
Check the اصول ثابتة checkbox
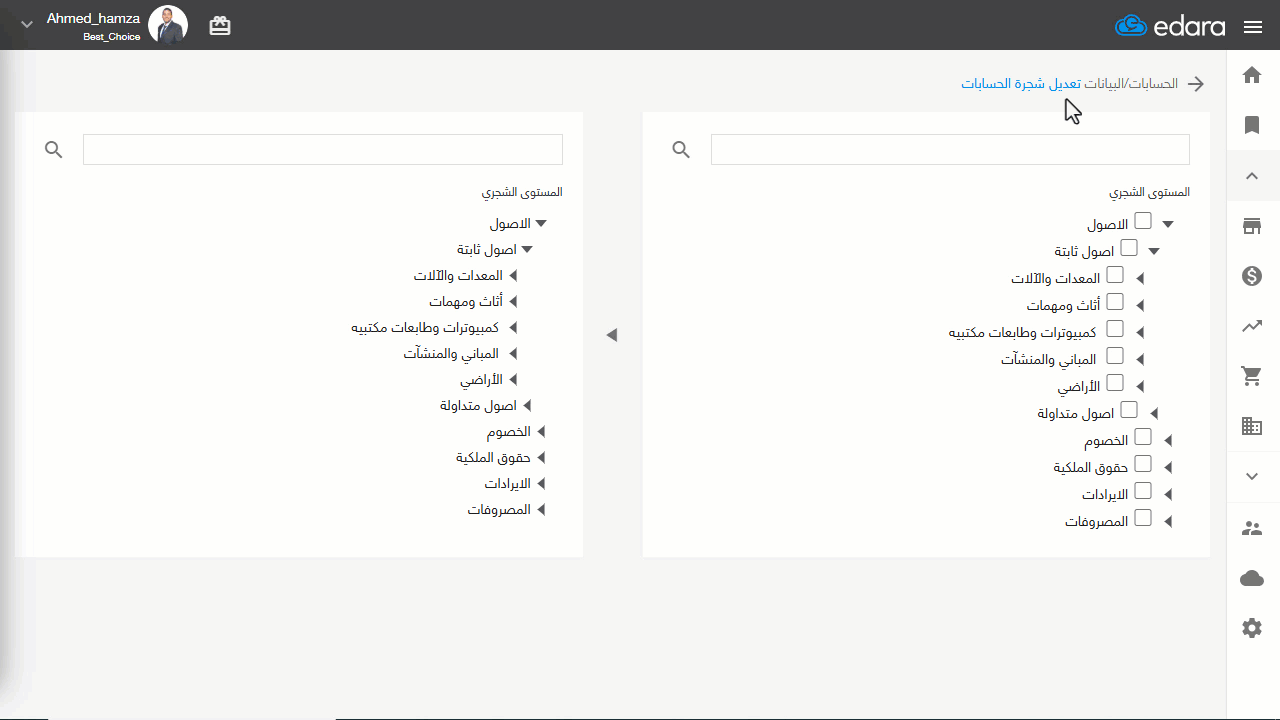[x=1128, y=248]
